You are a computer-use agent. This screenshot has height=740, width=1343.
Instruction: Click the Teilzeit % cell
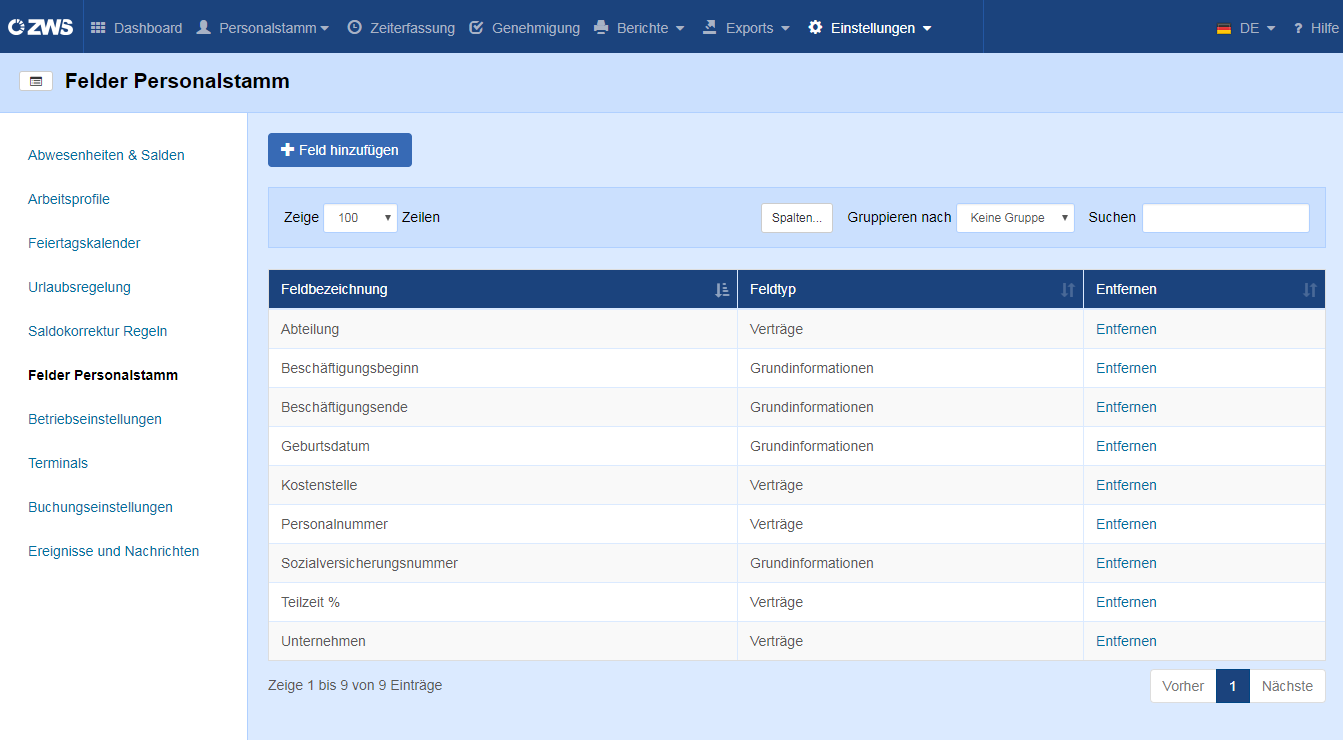click(503, 602)
